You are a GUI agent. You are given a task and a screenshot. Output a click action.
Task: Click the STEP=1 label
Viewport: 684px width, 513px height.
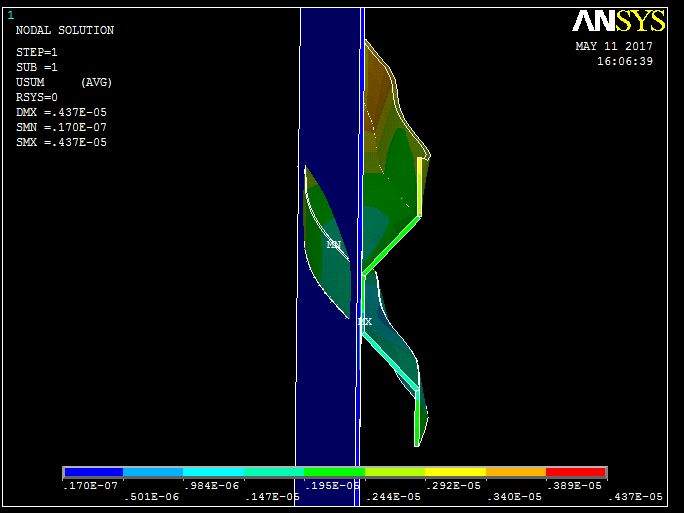[37, 52]
